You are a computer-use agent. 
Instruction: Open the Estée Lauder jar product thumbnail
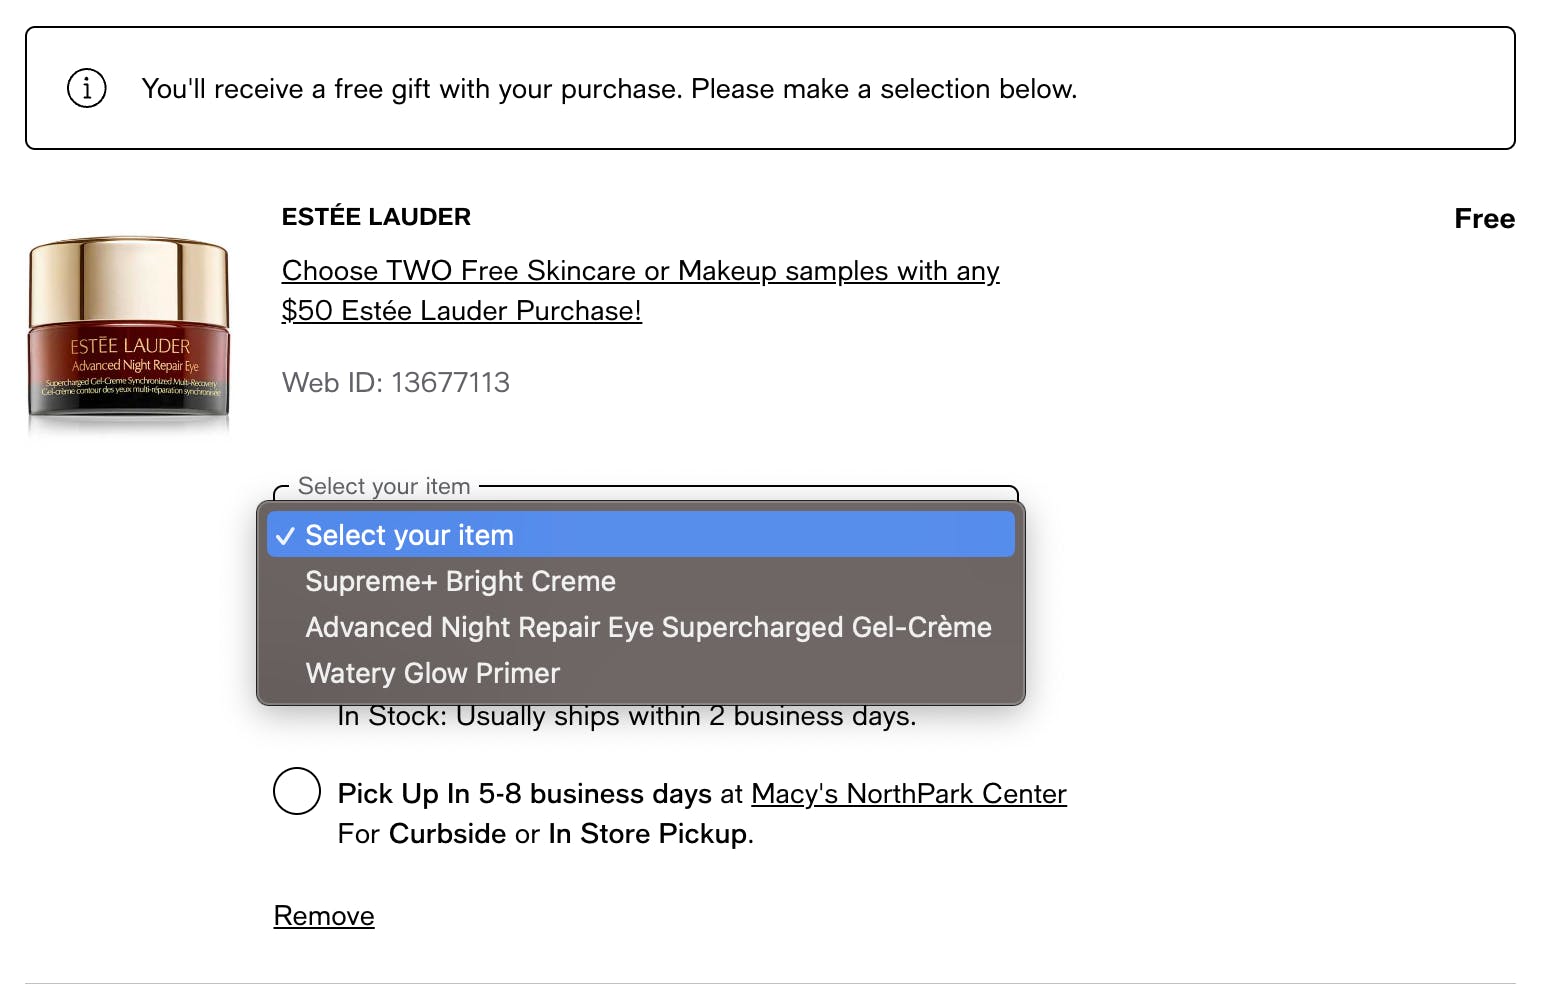pos(129,329)
